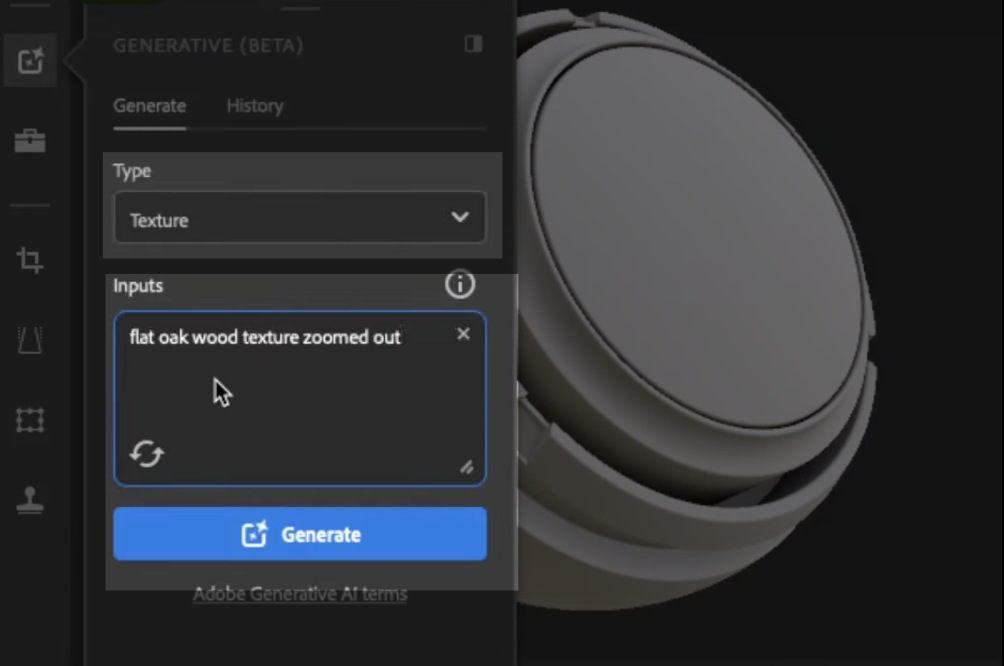Click the Generative (Beta) panel title

(208, 46)
